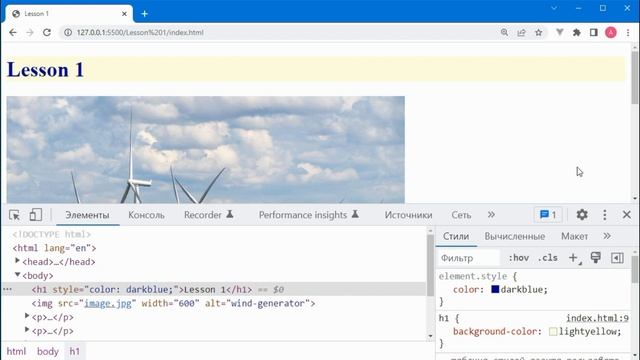Screen dimensions: 640x360
Task: Show more styles pane tabs chevron
Action: 607,236
